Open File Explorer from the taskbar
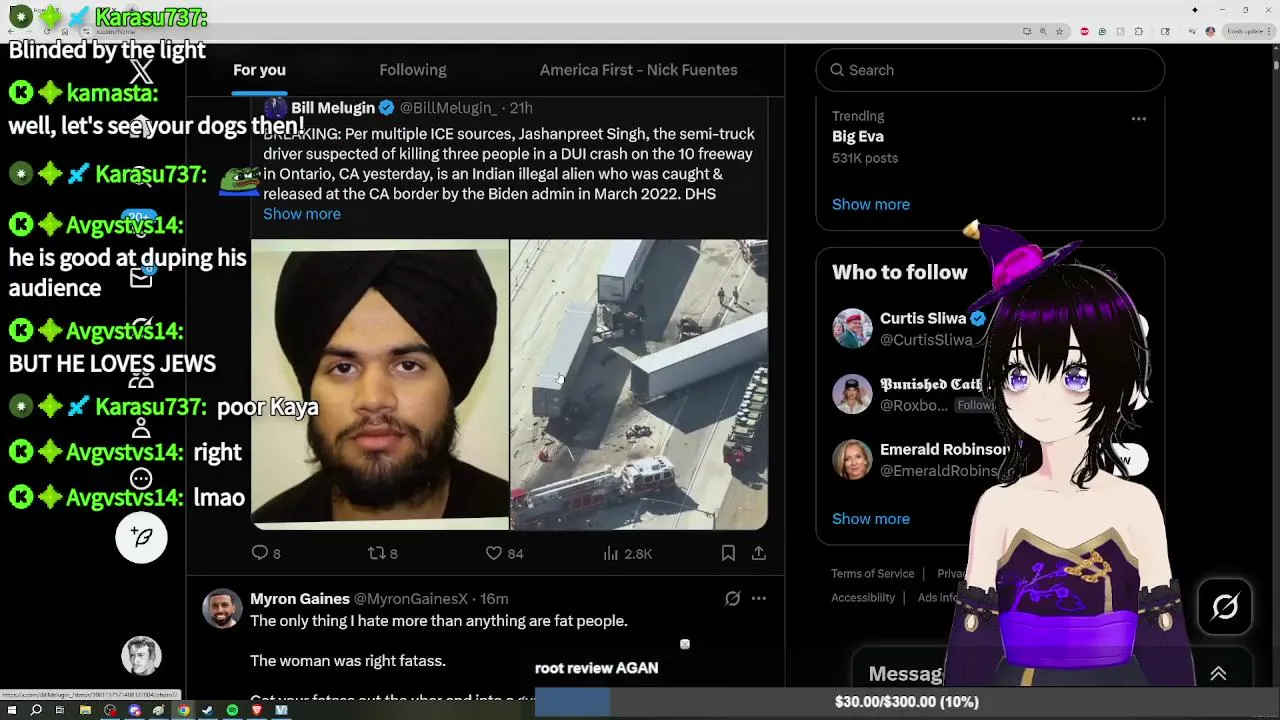The width and height of the screenshot is (1280, 720). tap(85, 710)
